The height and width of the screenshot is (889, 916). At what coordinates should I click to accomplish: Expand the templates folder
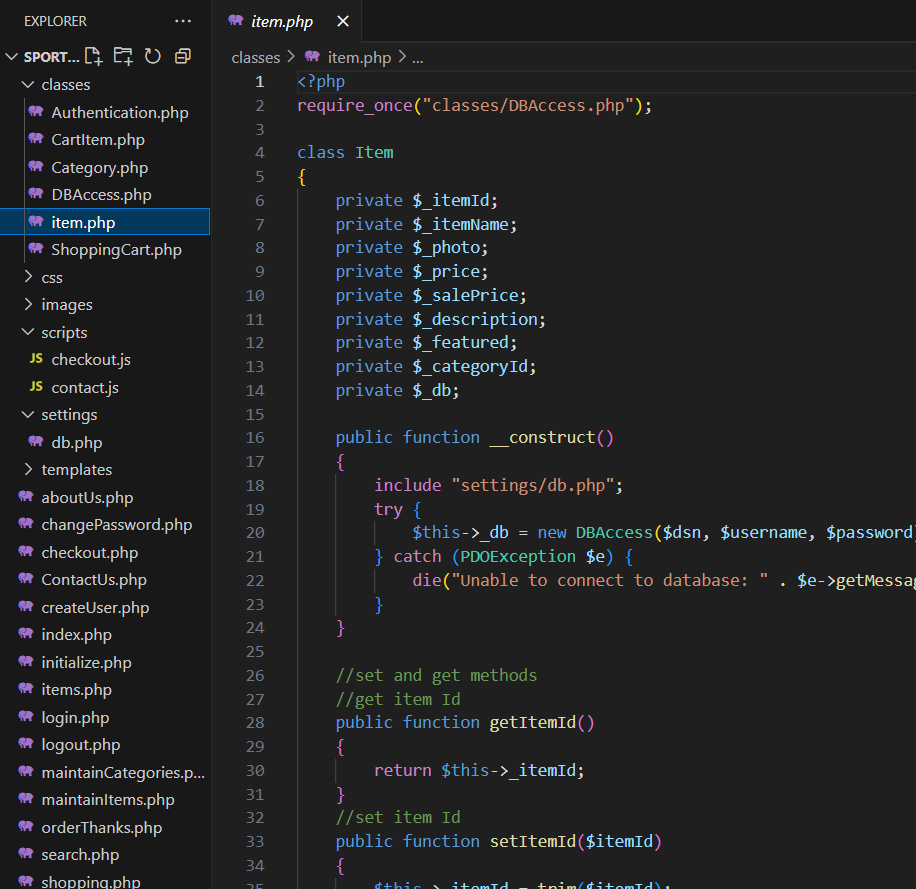pyautogui.click(x=76, y=470)
